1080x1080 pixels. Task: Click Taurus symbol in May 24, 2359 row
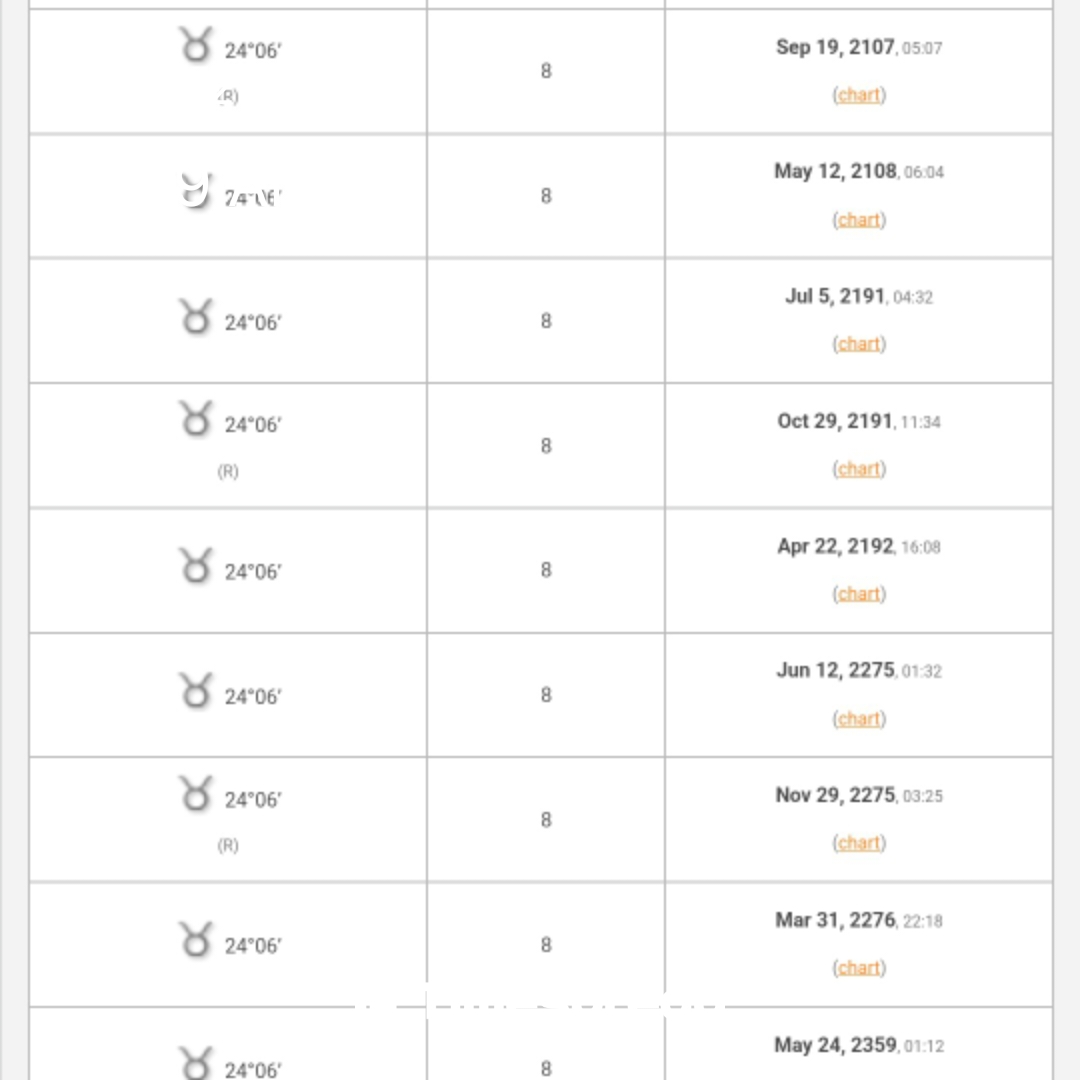coord(196,1063)
